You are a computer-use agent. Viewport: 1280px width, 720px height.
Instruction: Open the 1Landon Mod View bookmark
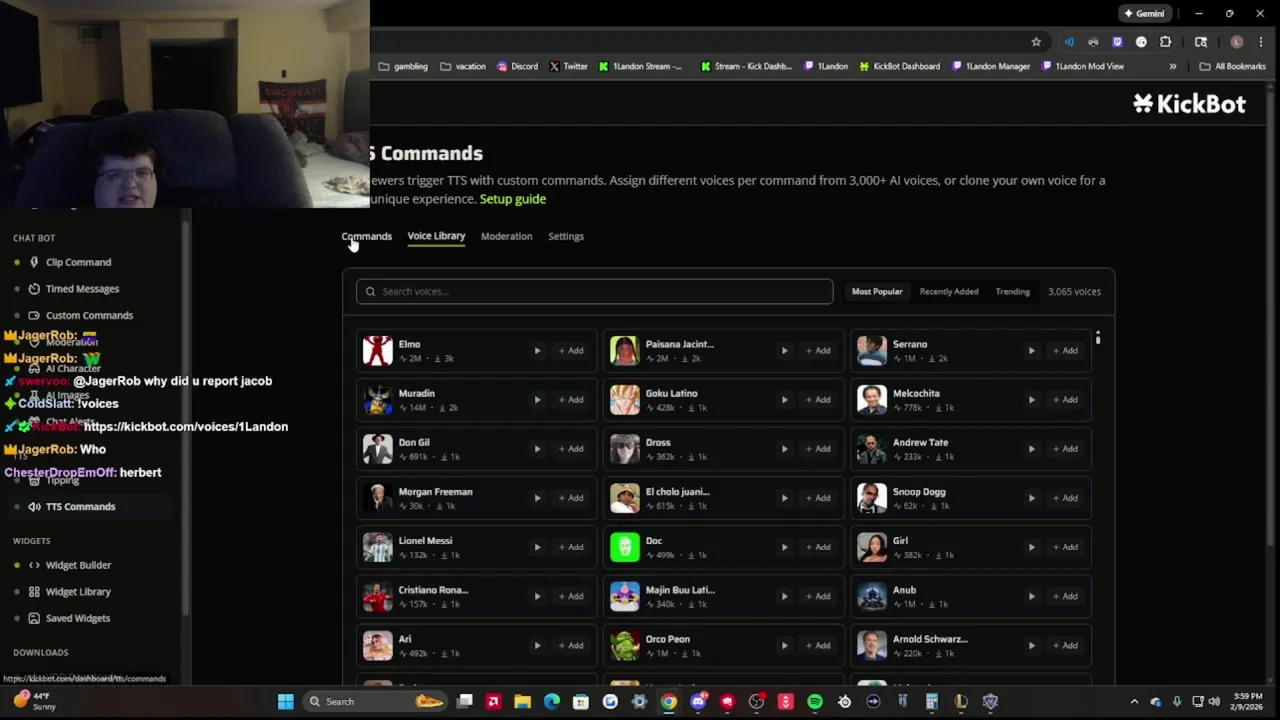(x=1083, y=67)
